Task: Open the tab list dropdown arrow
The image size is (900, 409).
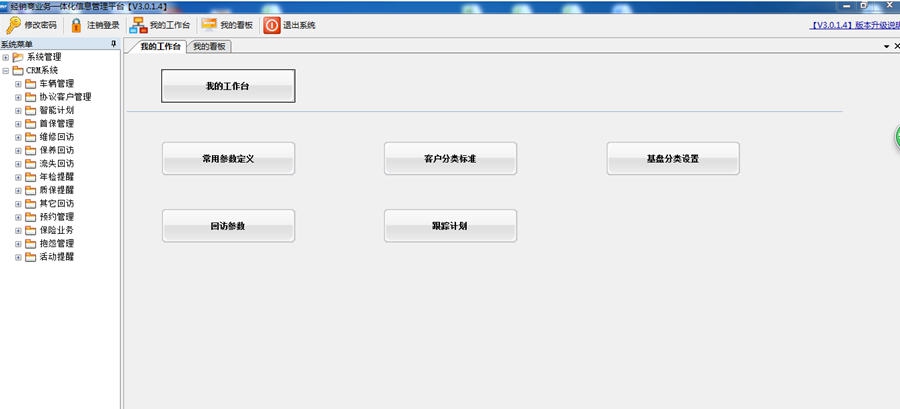Action: (887, 46)
